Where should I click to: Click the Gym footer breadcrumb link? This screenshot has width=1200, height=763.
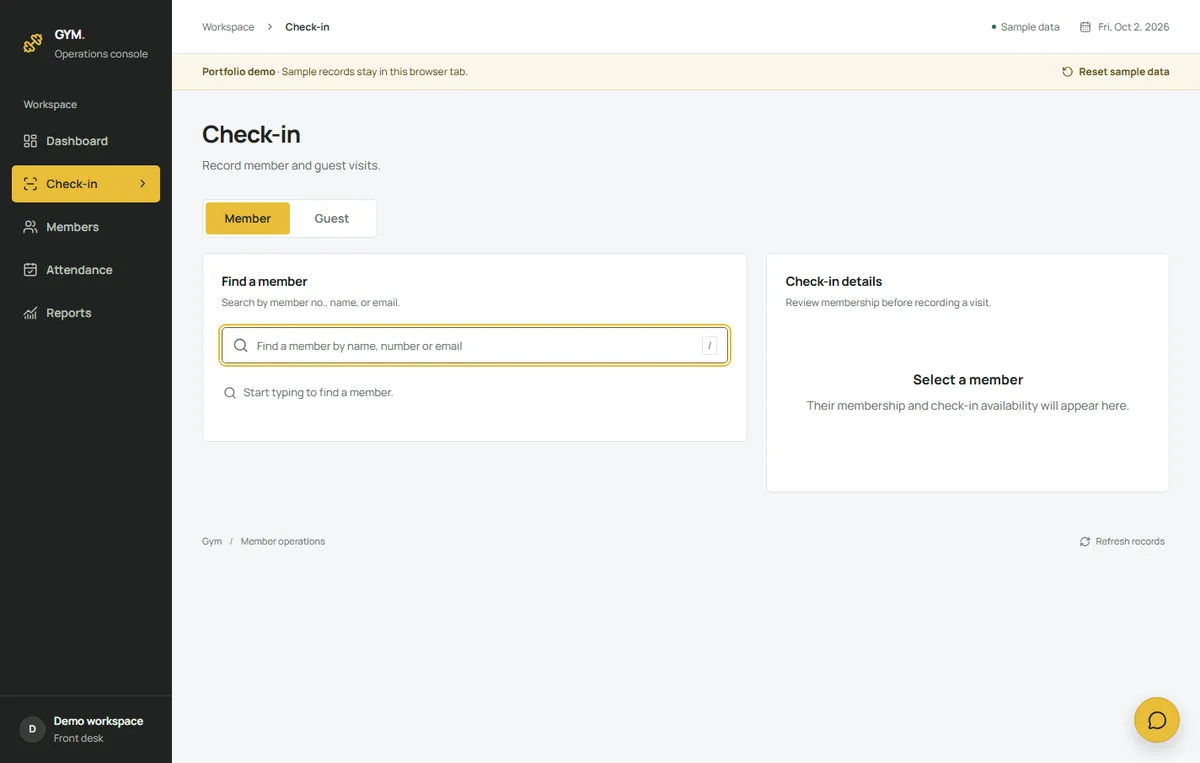tap(212, 541)
